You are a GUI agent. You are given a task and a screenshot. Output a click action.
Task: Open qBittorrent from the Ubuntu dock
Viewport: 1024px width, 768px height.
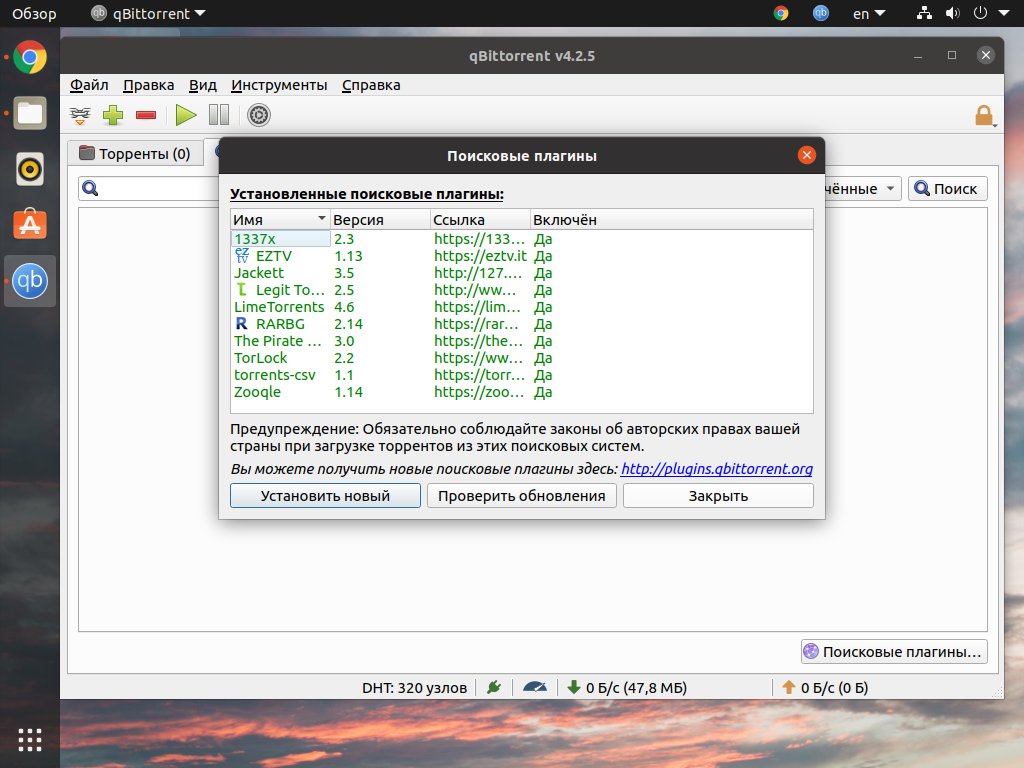(x=30, y=281)
